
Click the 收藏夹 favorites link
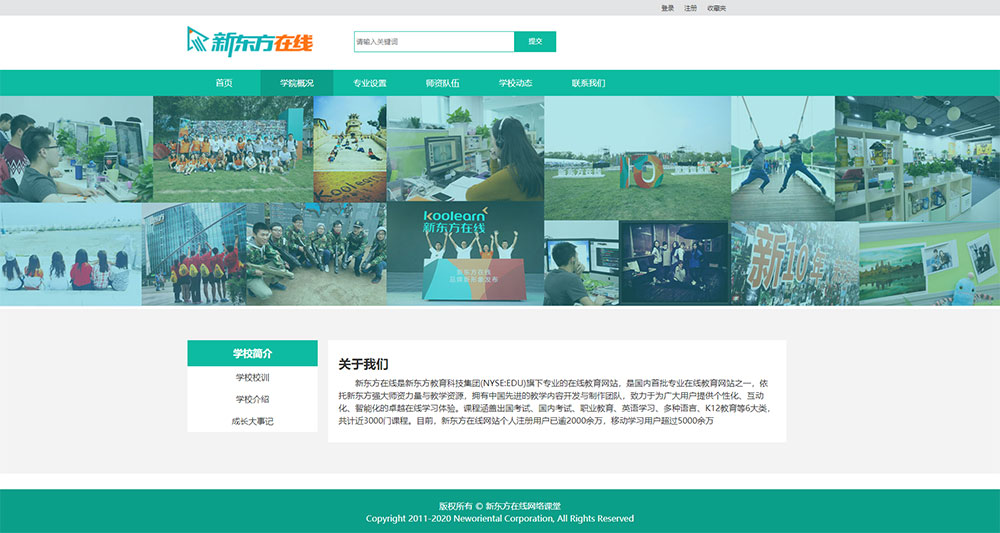(x=717, y=8)
